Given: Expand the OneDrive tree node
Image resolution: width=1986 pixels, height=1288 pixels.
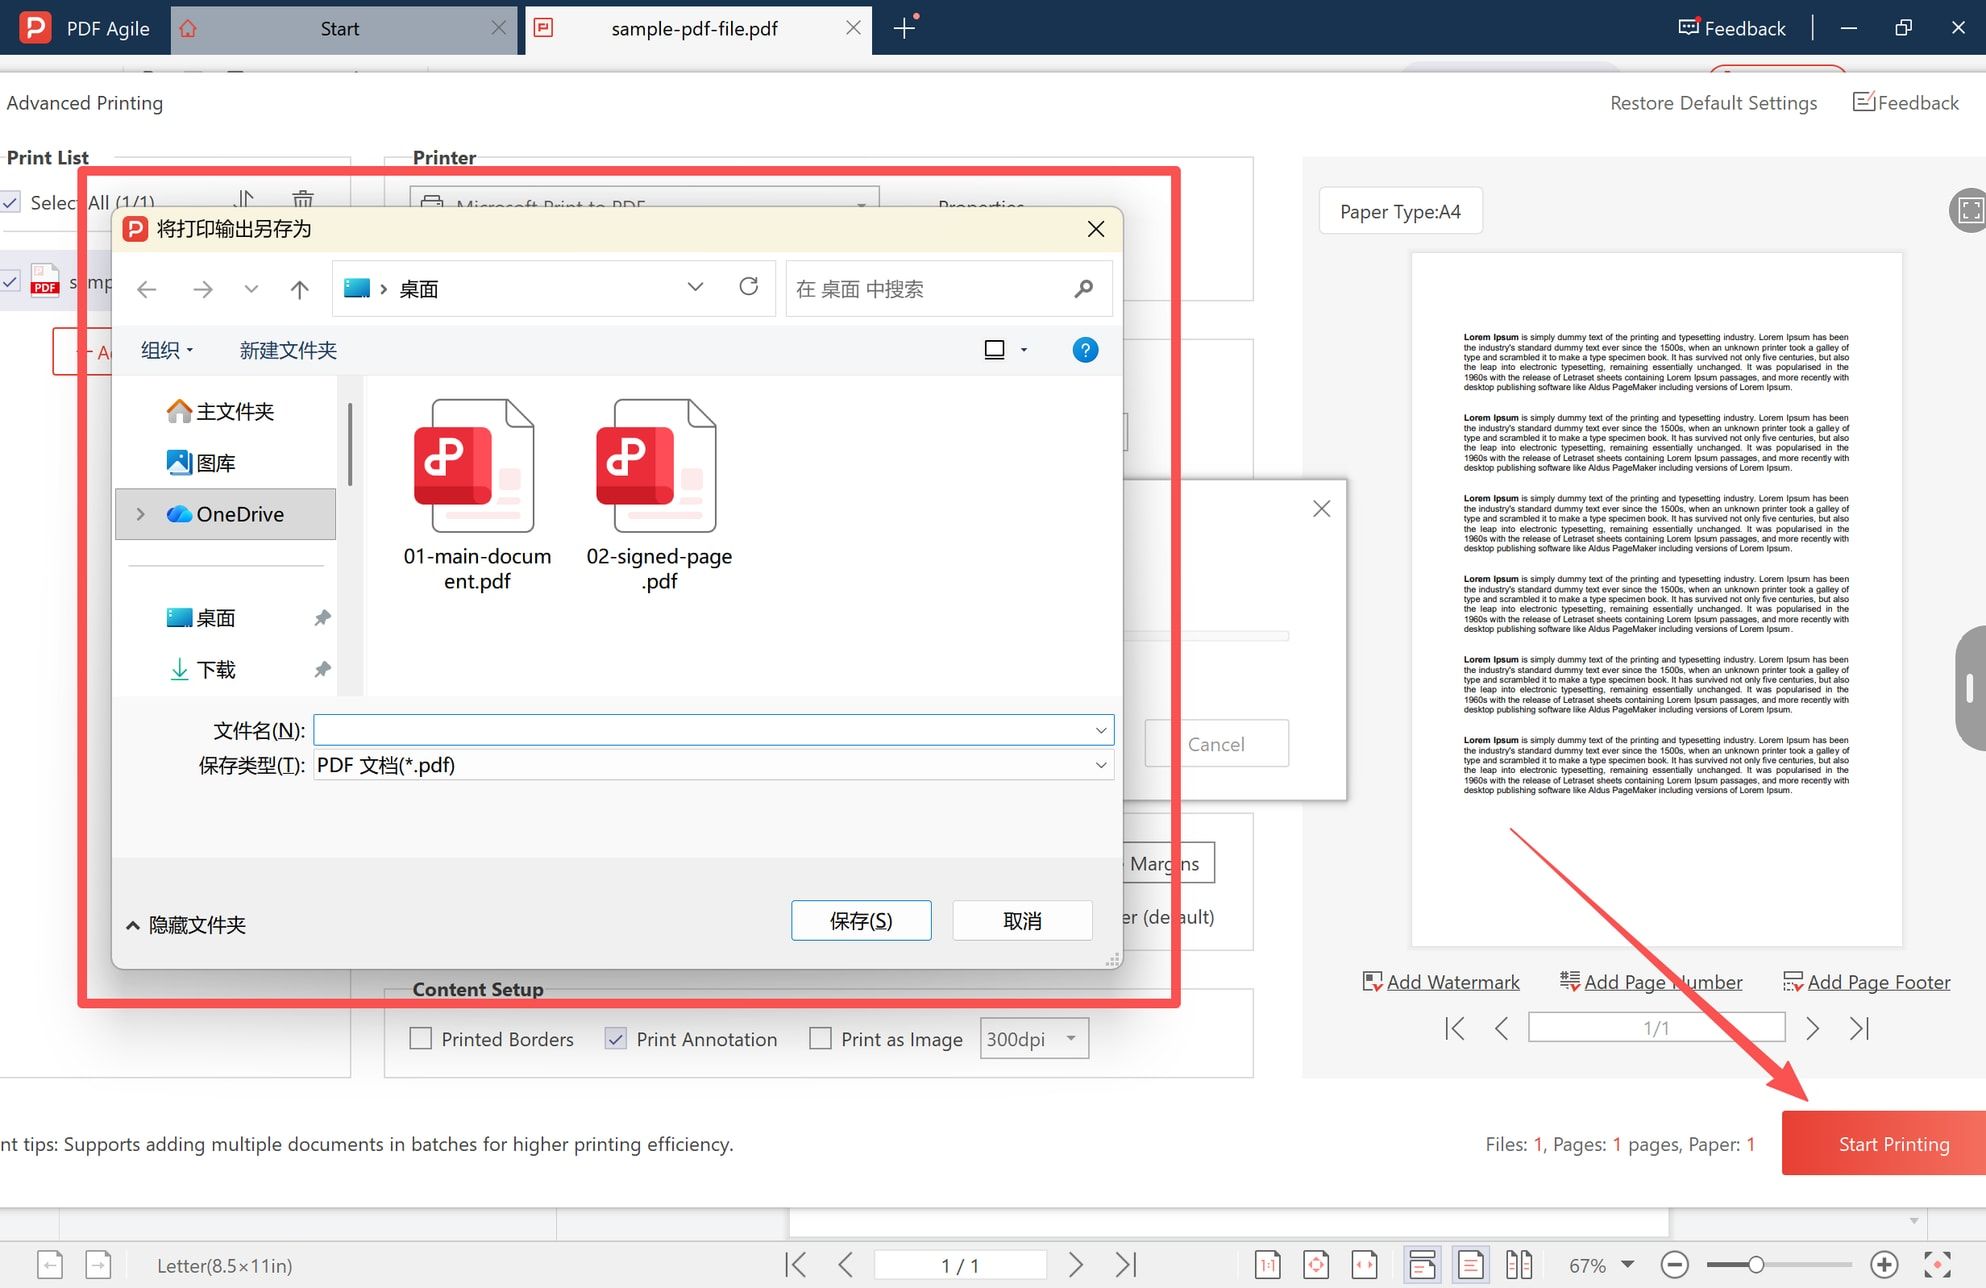Looking at the screenshot, I should click(x=141, y=514).
